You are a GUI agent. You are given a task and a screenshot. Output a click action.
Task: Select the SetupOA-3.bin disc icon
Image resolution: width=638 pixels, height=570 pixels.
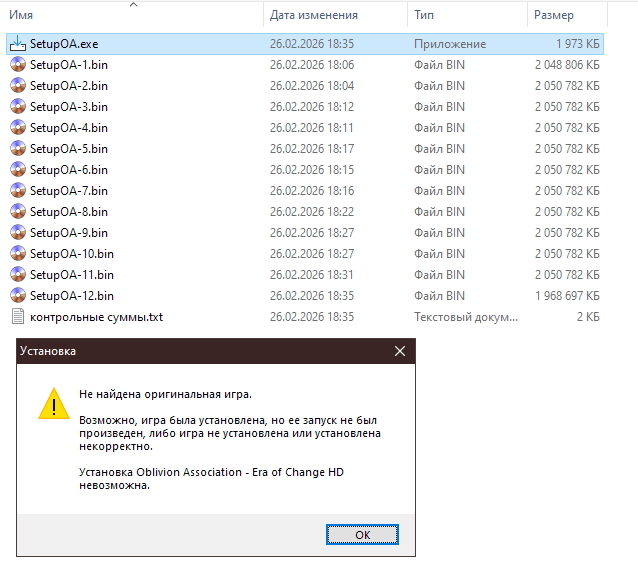[18, 107]
